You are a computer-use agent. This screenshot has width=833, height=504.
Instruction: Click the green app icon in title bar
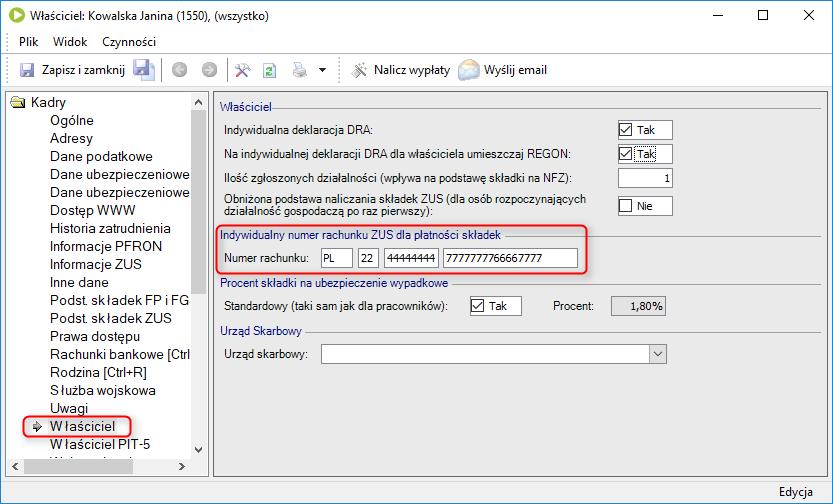coord(16,15)
